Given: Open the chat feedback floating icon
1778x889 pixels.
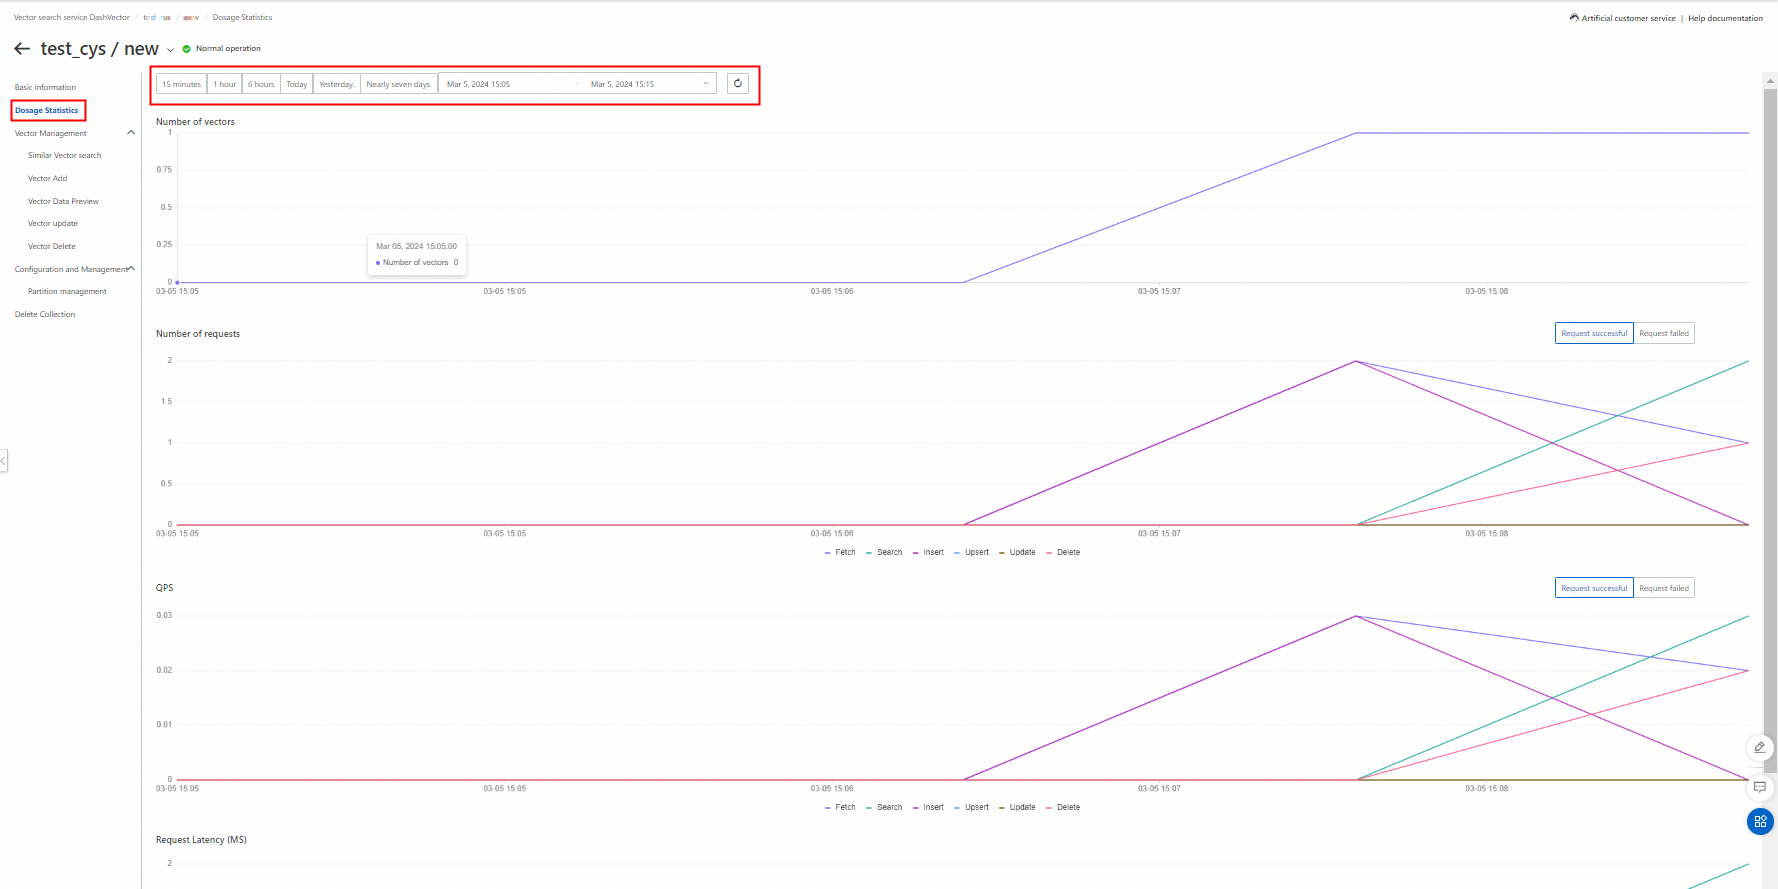Looking at the screenshot, I should click(1760, 787).
